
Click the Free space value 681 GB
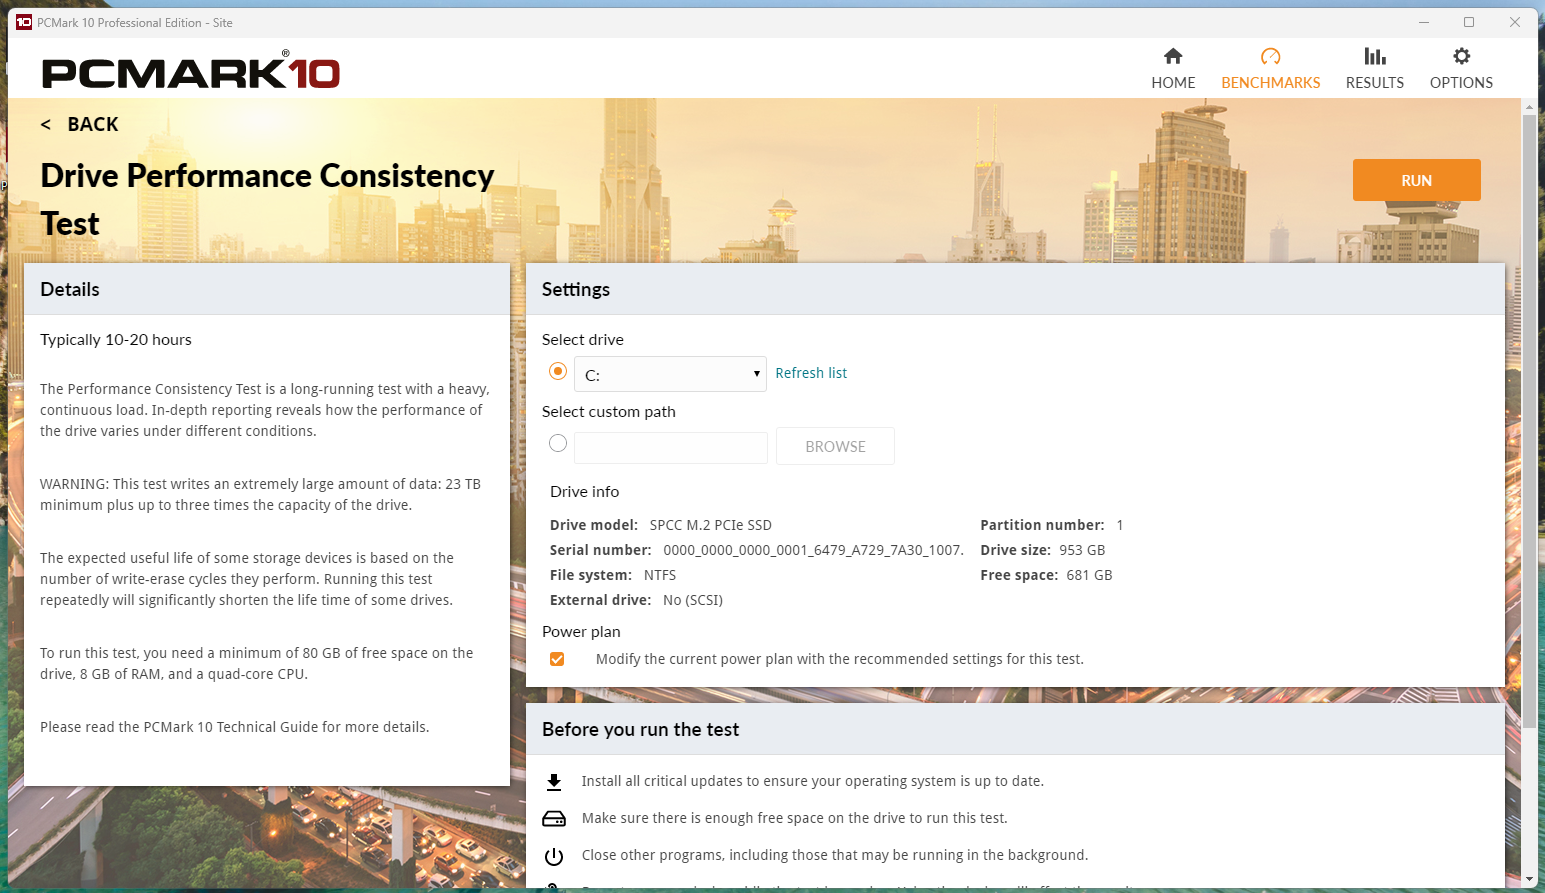[1089, 575]
